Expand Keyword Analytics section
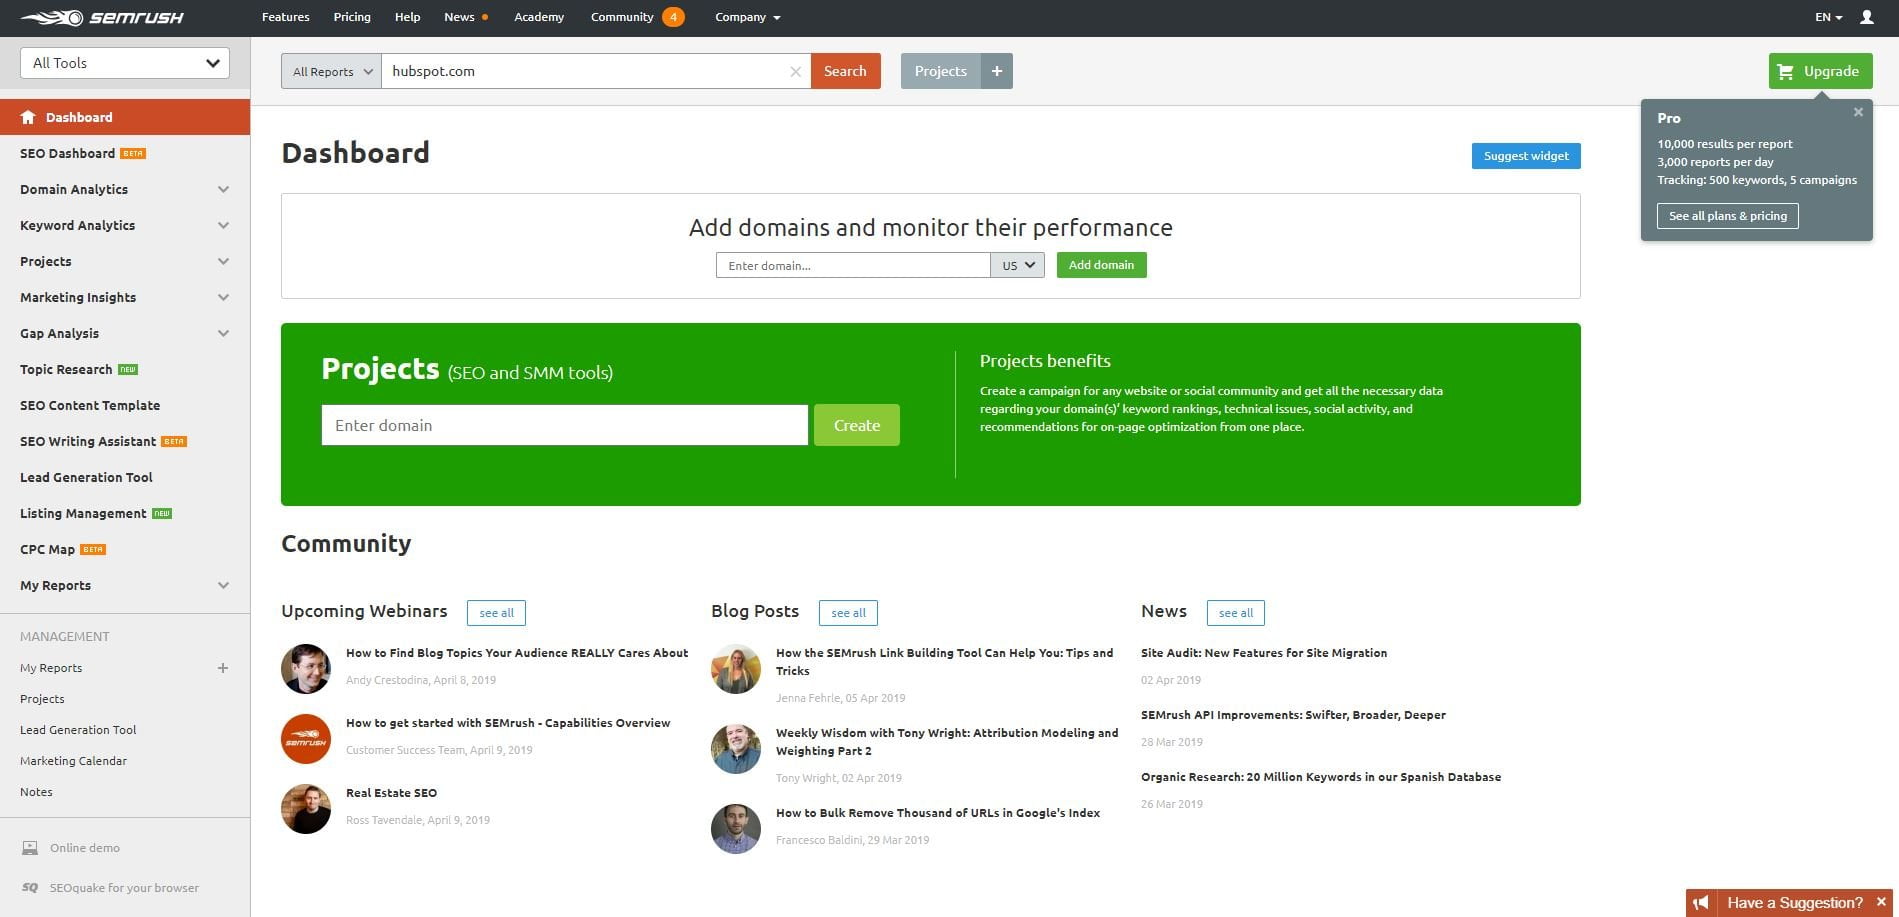 pos(223,225)
